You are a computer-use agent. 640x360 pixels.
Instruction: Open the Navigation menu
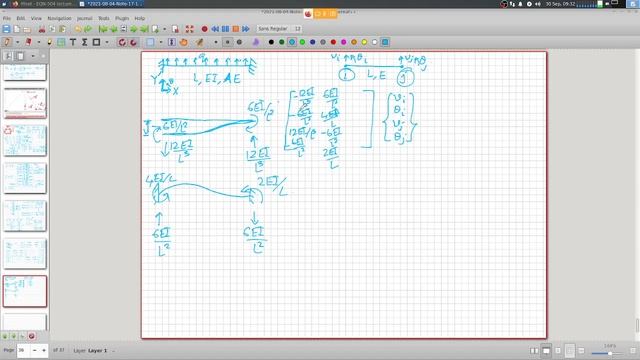(x=59, y=18)
